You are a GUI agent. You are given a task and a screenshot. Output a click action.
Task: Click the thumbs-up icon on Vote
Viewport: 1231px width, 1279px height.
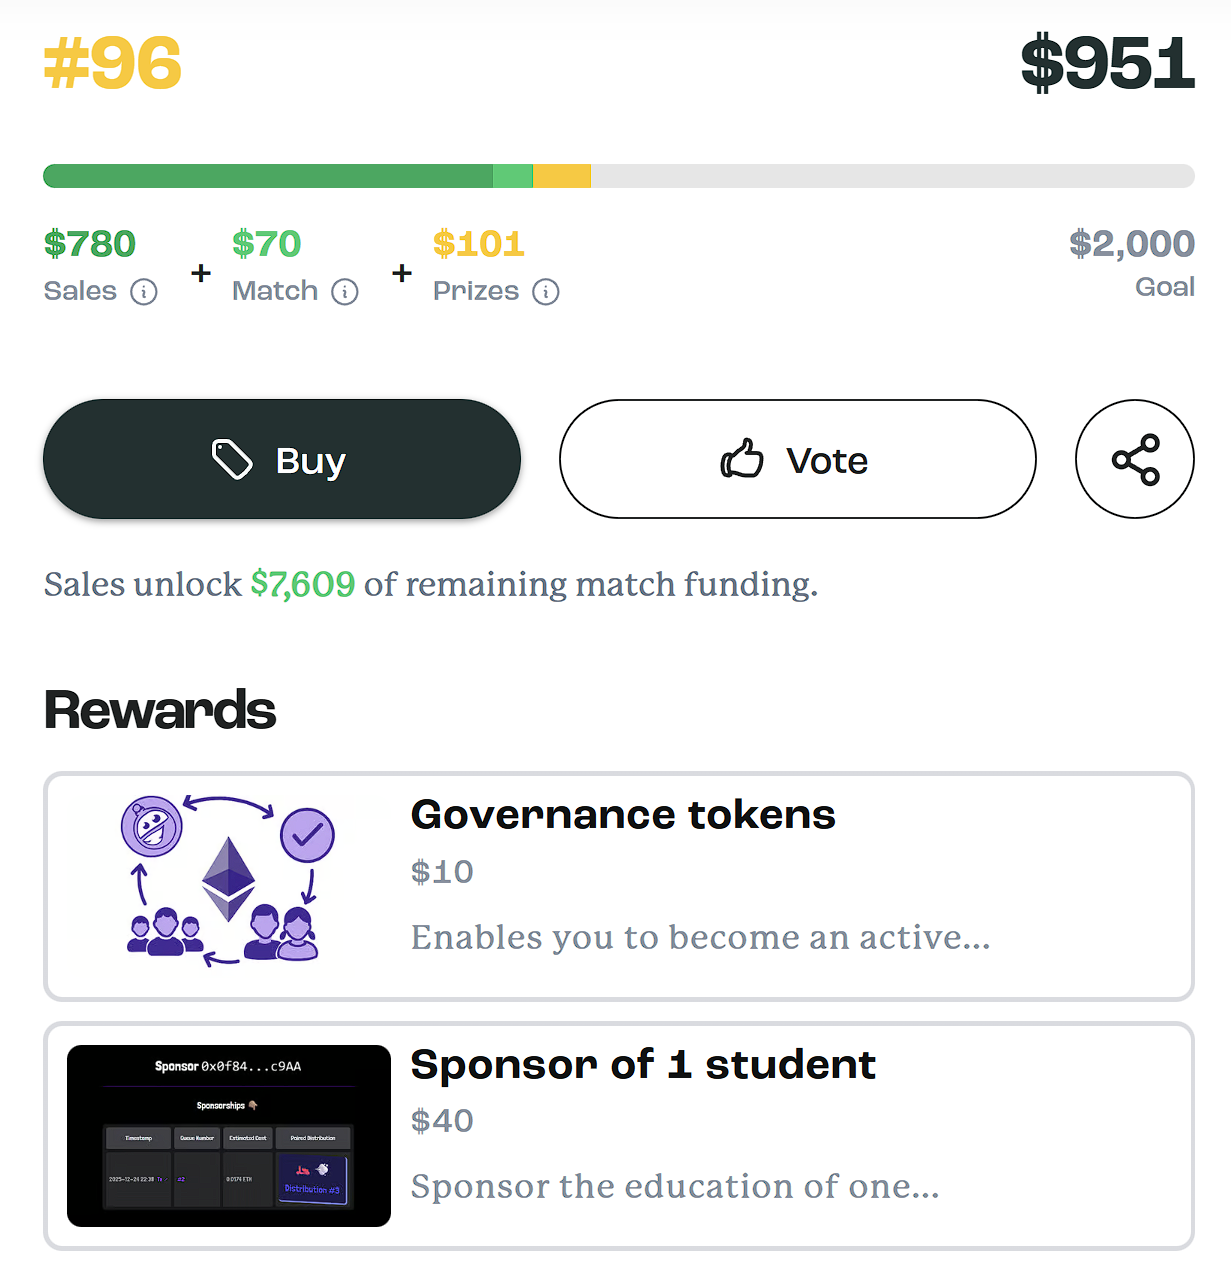point(742,460)
